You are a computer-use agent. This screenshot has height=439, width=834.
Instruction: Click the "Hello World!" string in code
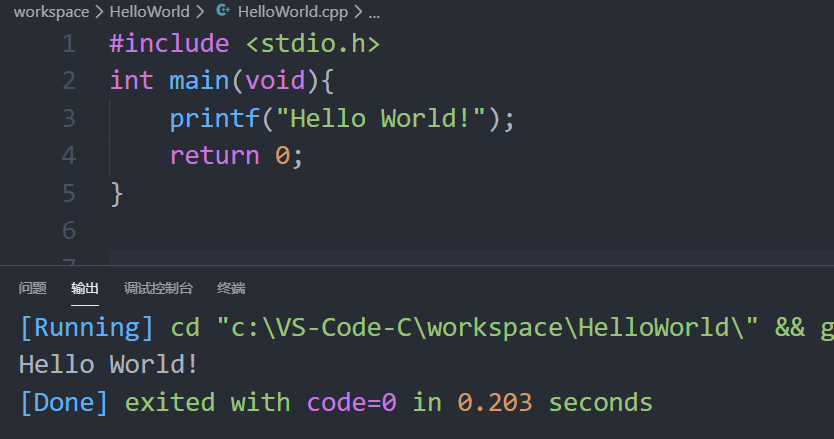[x=380, y=118]
